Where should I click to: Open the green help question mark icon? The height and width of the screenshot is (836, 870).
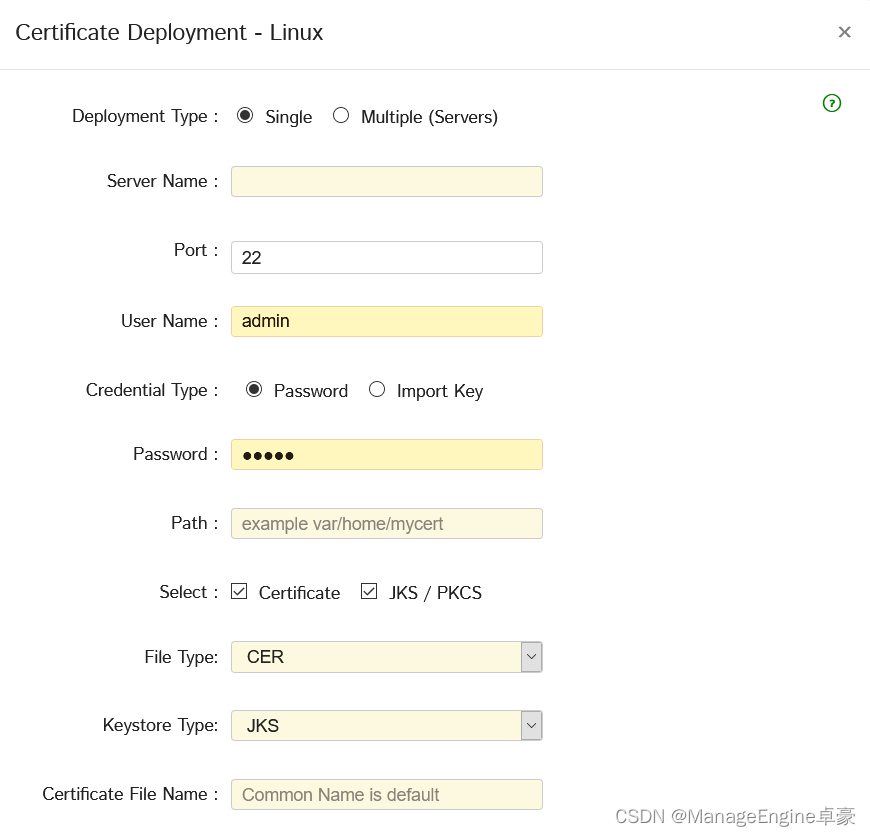coord(831,103)
